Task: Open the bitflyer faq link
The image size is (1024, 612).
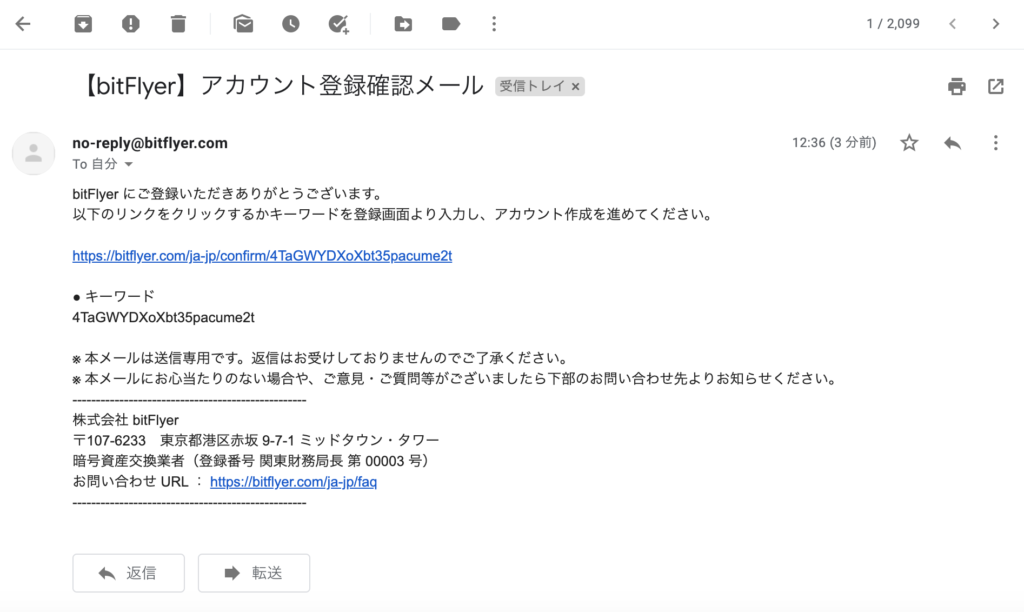Action: pyautogui.click(x=293, y=482)
